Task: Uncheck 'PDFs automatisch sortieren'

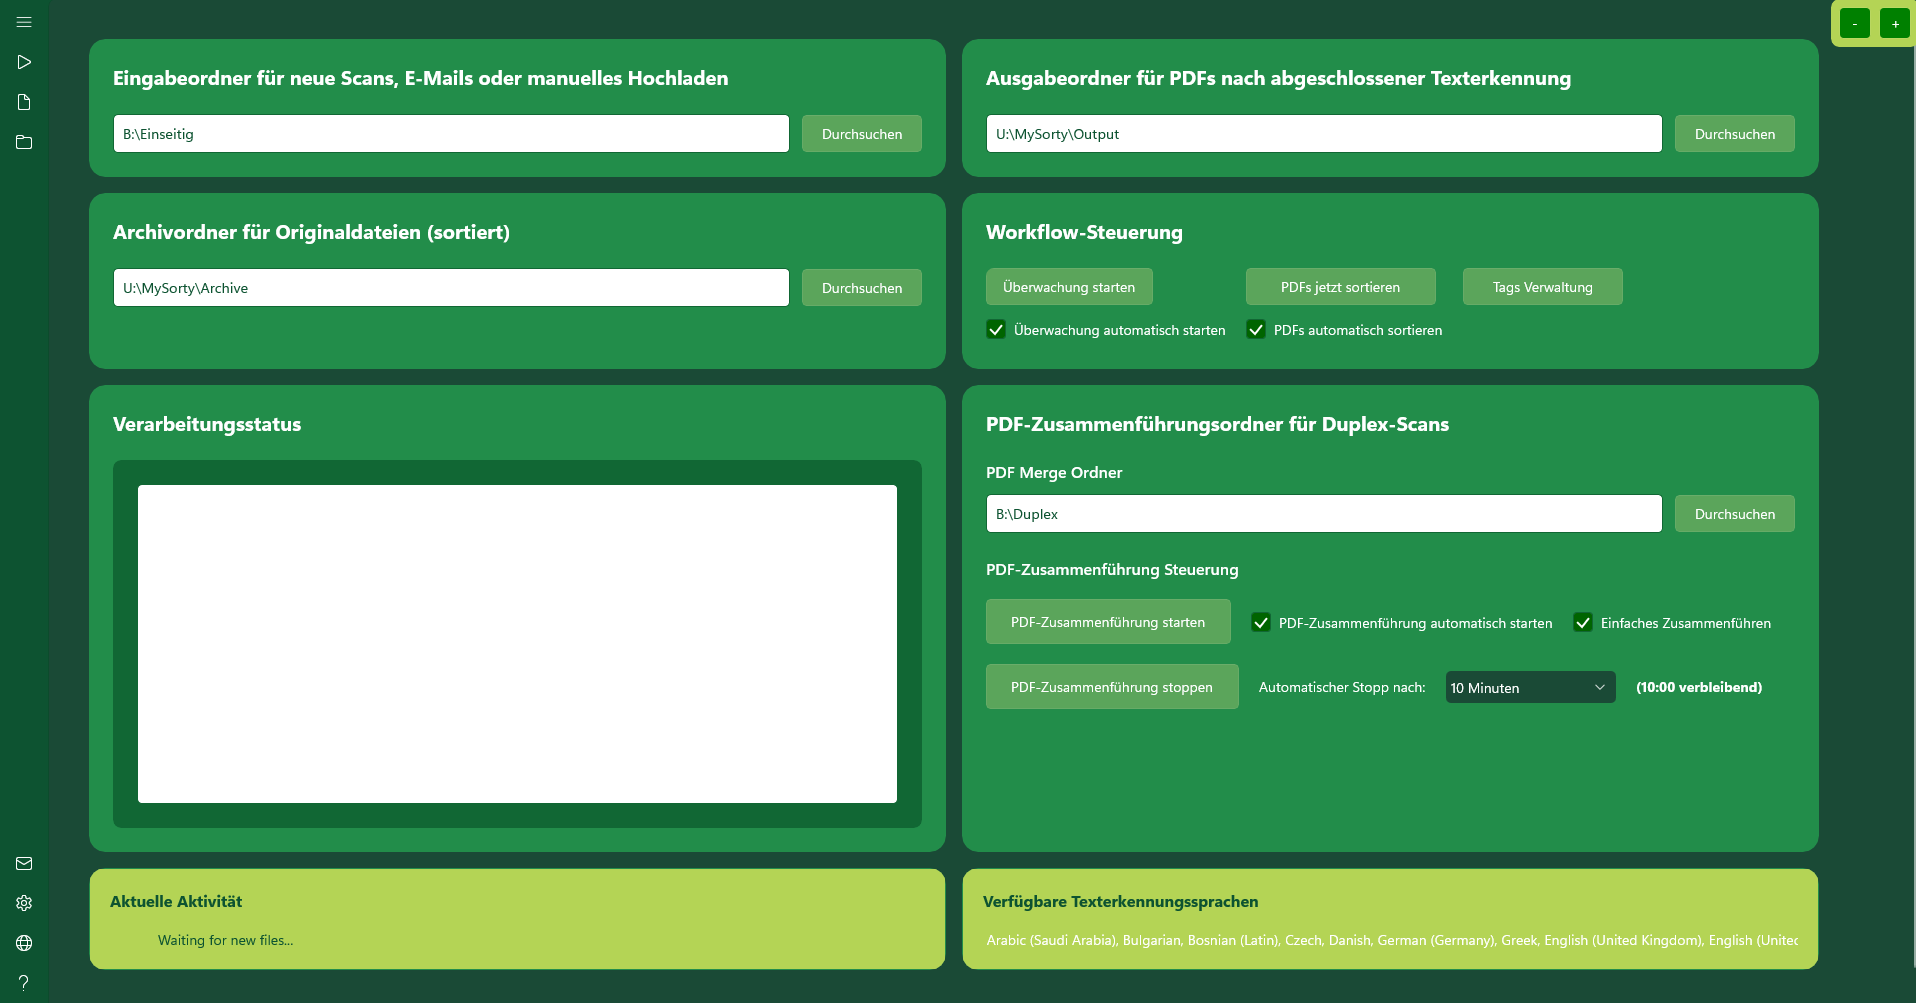Action: [1256, 330]
